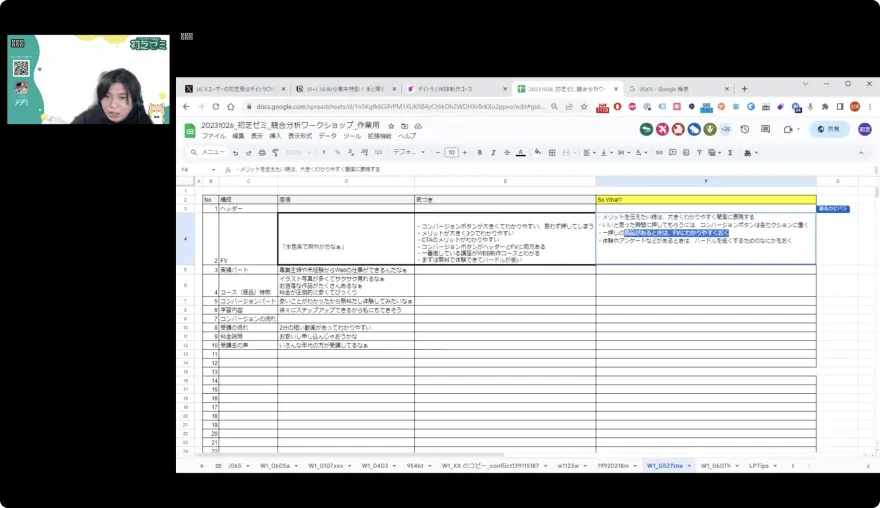Viewport: 880px width, 508px height.
Task: Open the ヘルプ menu
Action: tap(407, 136)
